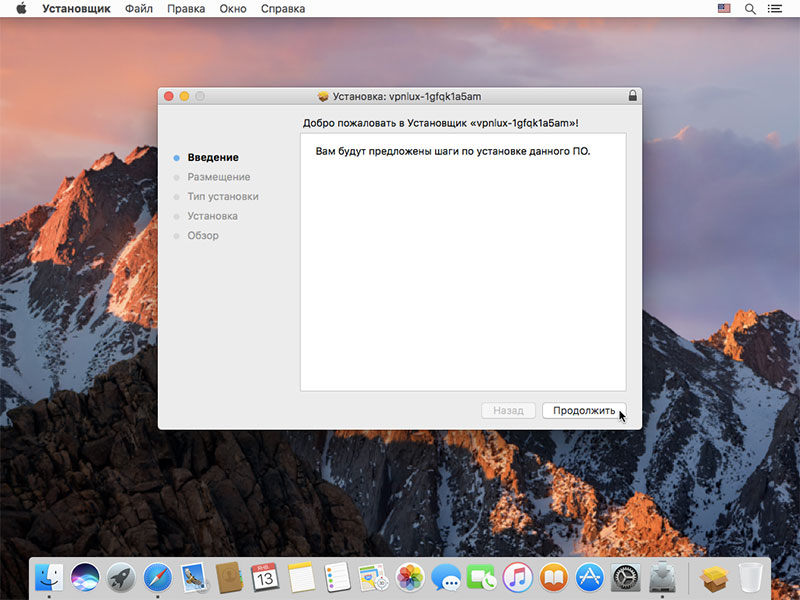Open Photos from the Dock
This screenshot has width=800, height=600.
[410, 578]
